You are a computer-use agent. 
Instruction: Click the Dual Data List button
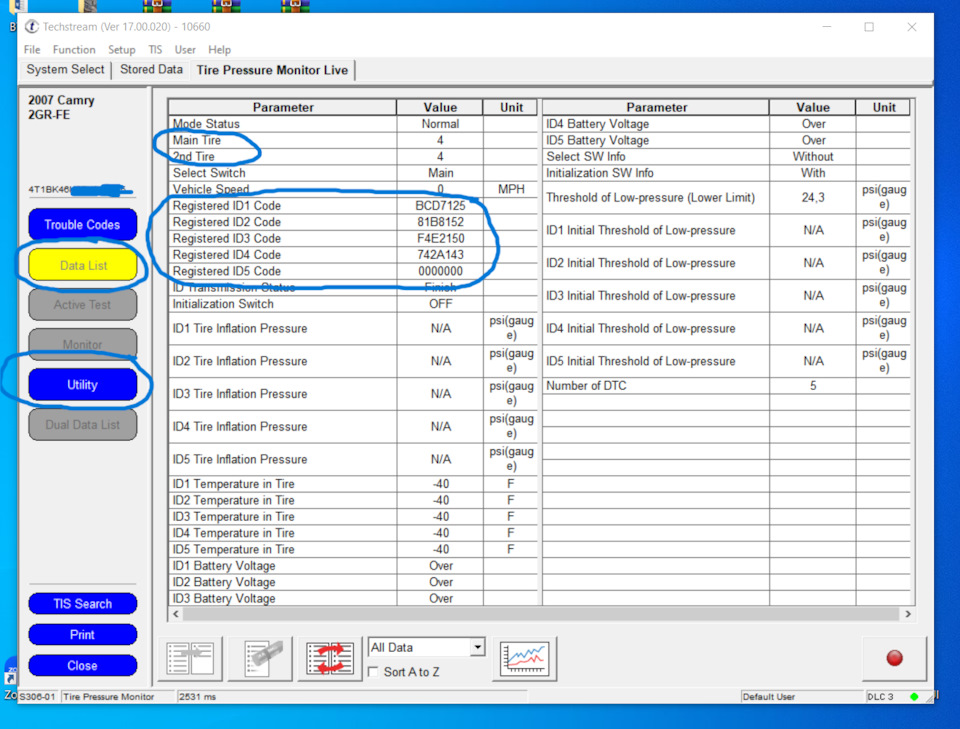coord(82,424)
